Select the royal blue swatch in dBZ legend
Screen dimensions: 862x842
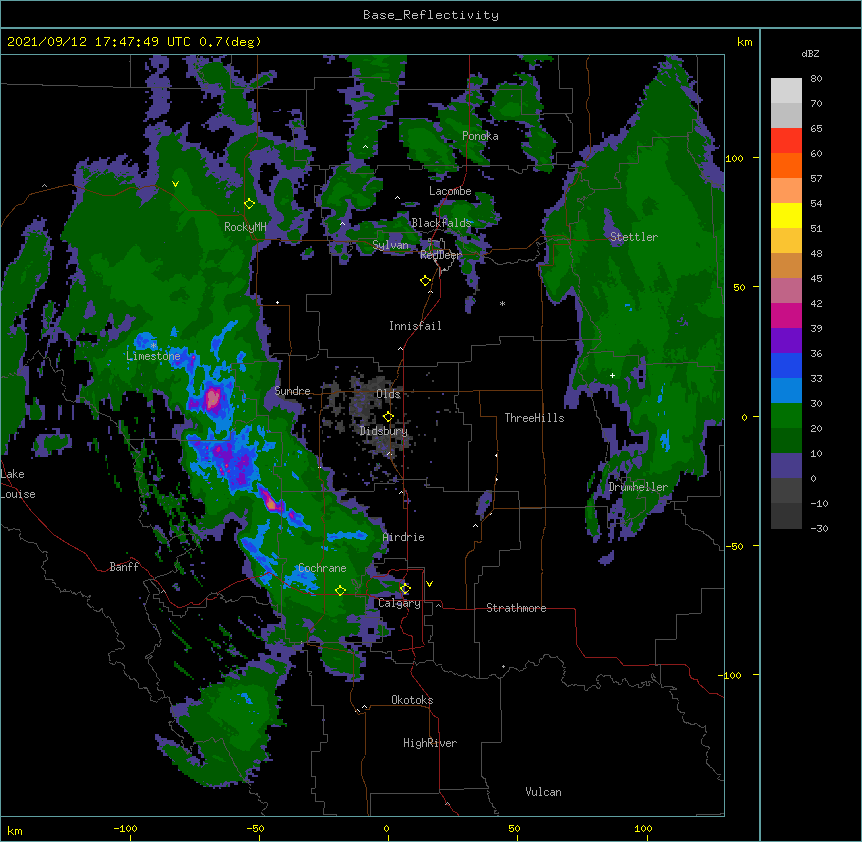coord(786,365)
